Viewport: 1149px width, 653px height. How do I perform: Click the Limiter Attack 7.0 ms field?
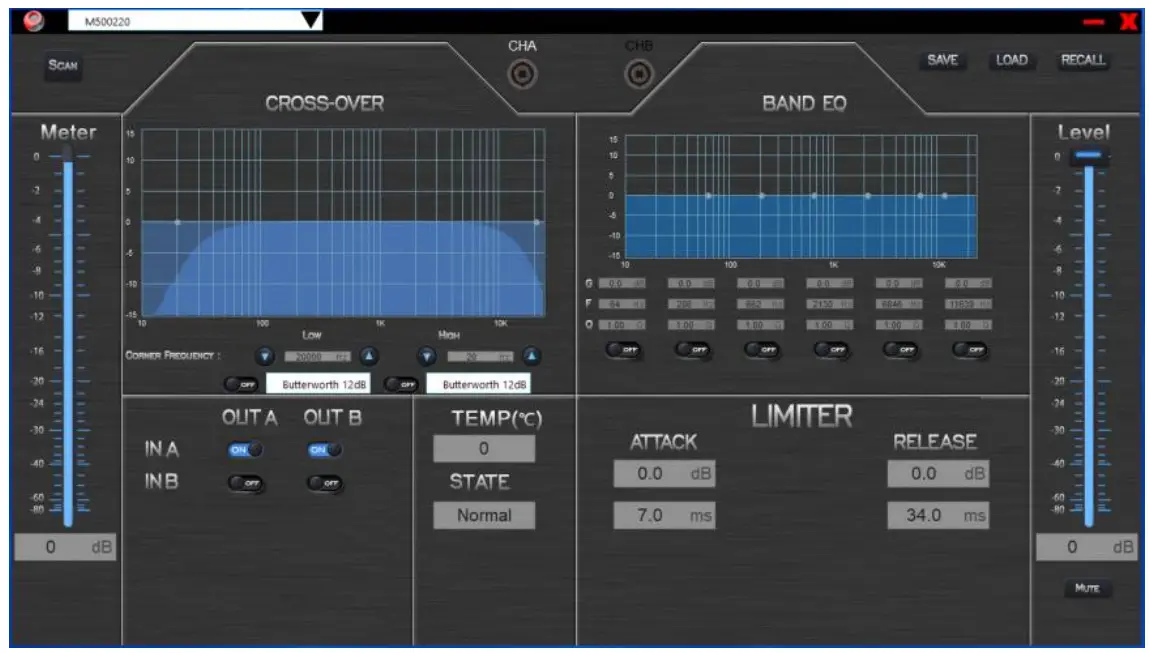pos(664,516)
